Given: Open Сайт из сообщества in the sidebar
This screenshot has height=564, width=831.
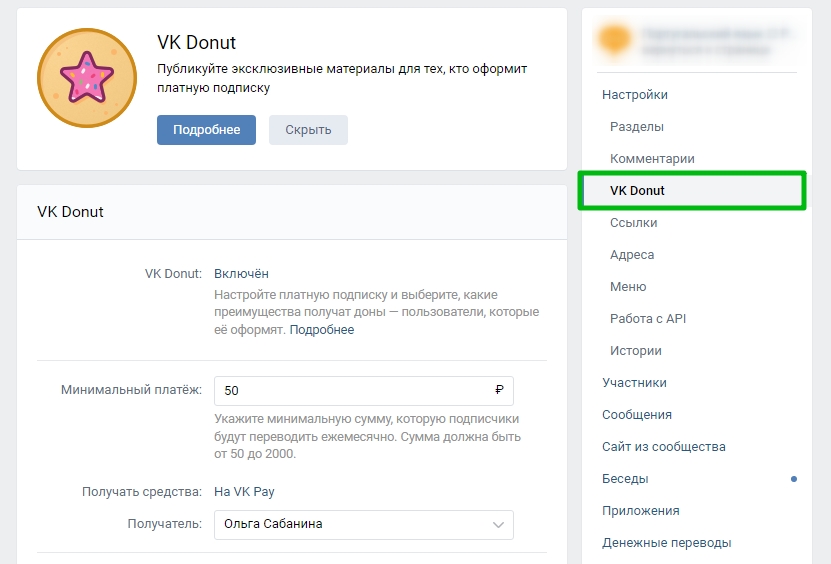Looking at the screenshot, I should click(664, 447).
